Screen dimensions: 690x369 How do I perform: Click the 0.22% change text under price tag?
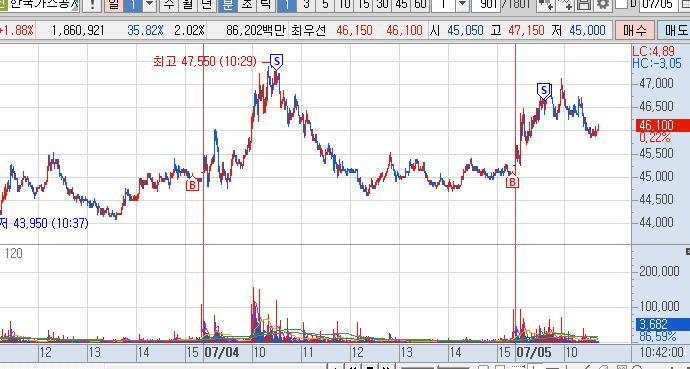pos(654,138)
